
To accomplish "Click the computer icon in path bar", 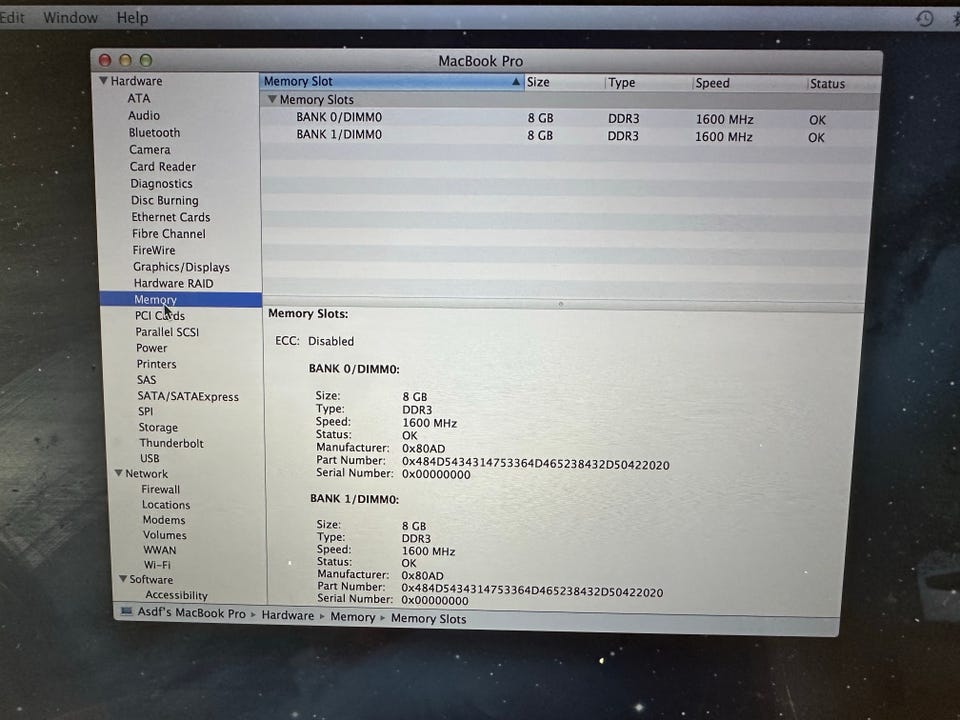I will click(x=127, y=611).
